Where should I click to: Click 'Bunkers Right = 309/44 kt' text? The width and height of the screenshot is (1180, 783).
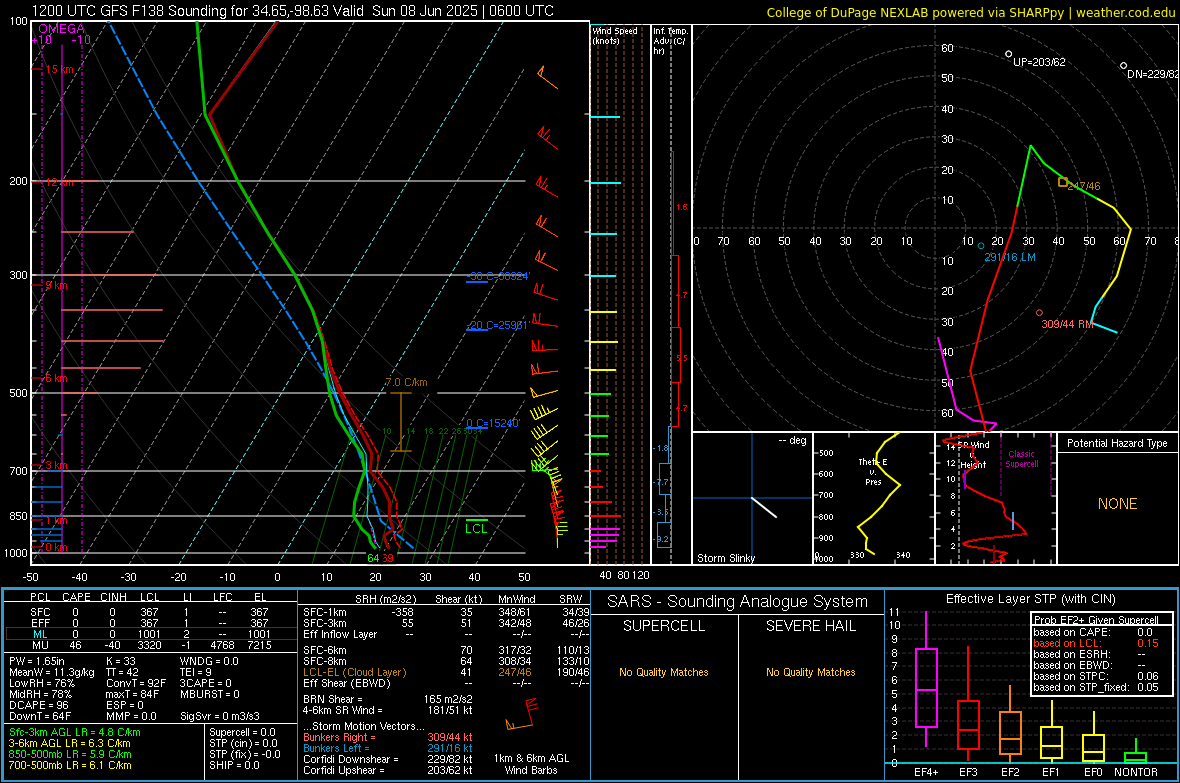(x=388, y=737)
